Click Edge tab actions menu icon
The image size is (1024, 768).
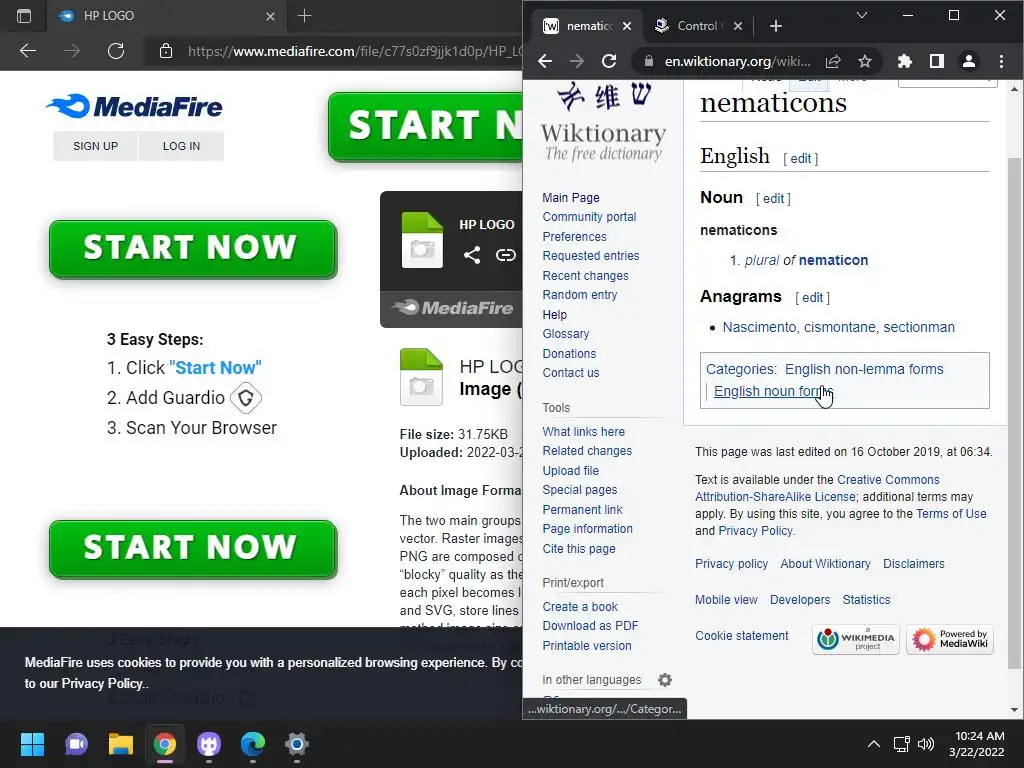tap(24, 16)
